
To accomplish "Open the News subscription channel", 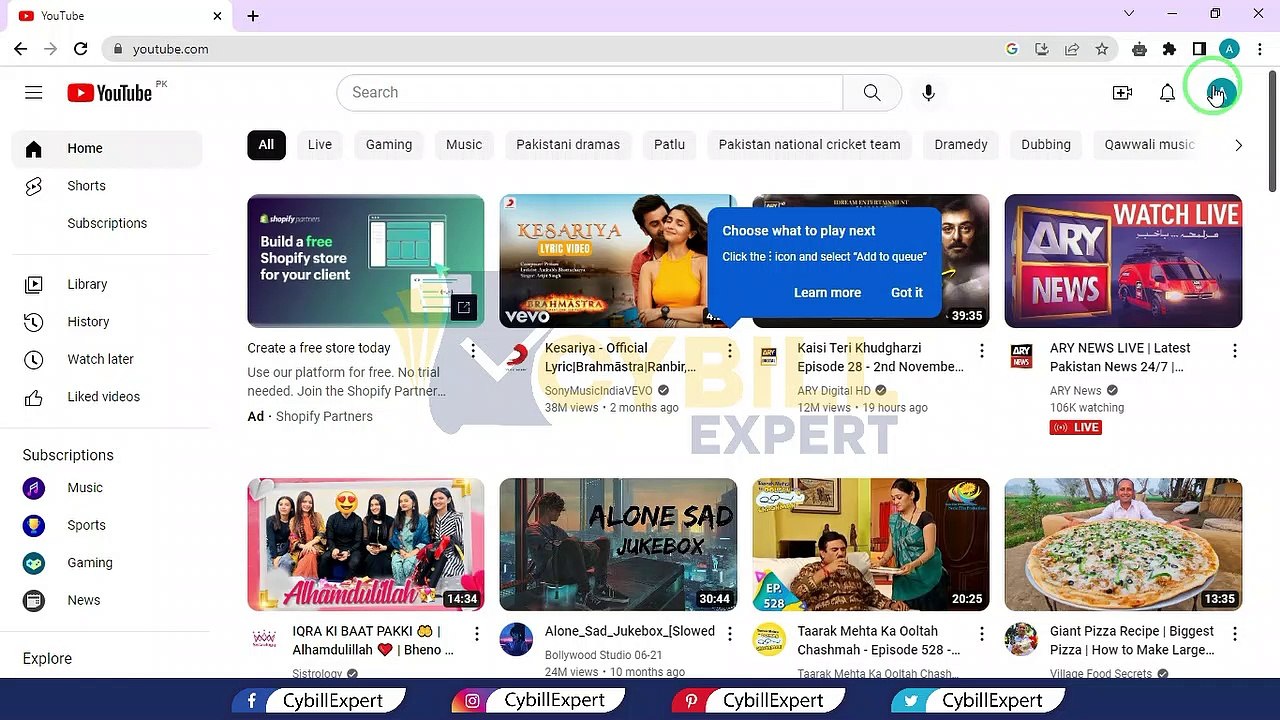I will point(107,601).
